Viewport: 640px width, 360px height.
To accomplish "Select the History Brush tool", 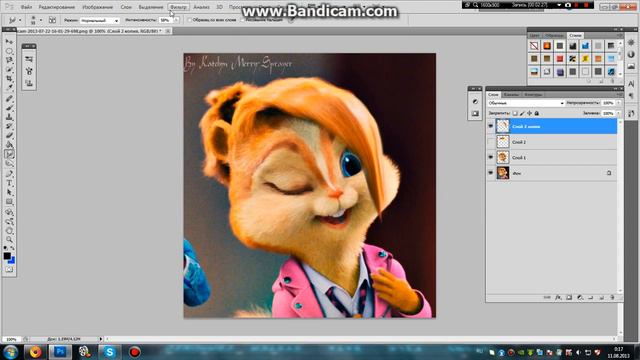I will coord(9,127).
